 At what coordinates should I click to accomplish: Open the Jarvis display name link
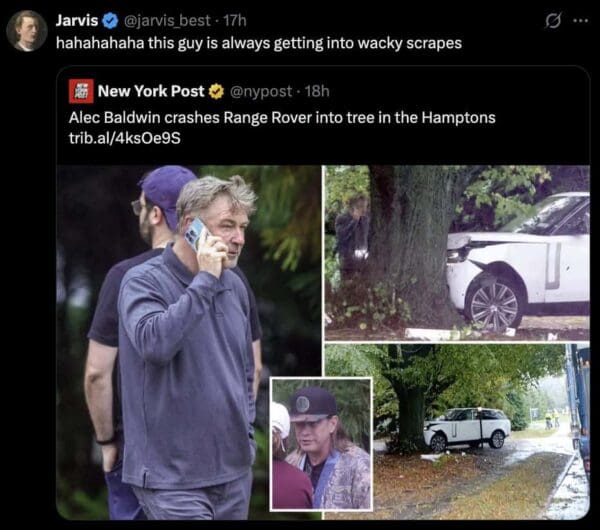pos(77,21)
